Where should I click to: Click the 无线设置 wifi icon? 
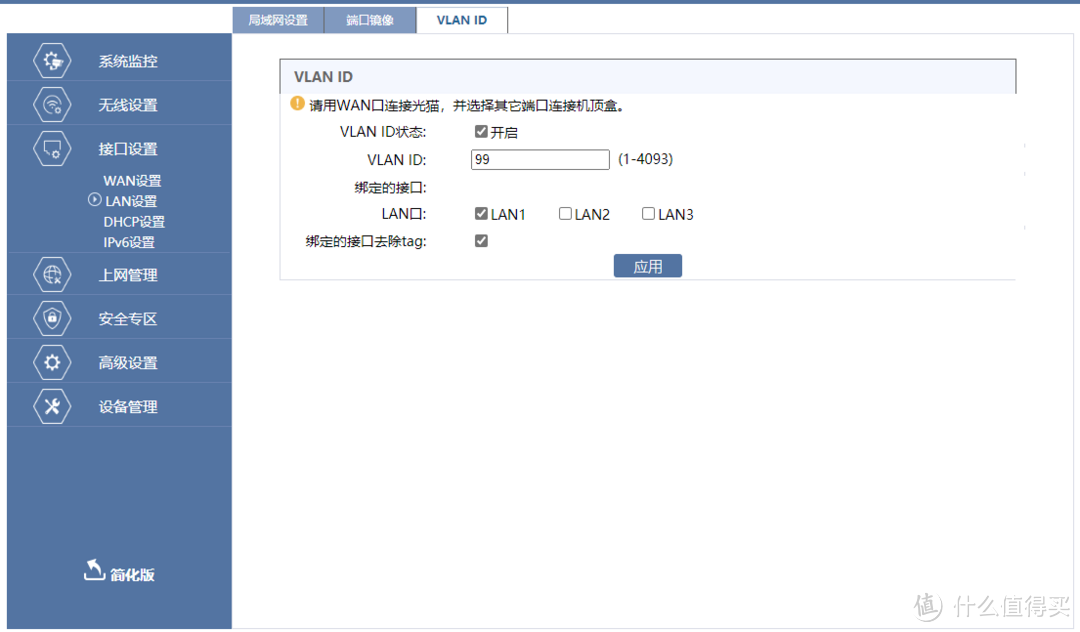(x=52, y=105)
